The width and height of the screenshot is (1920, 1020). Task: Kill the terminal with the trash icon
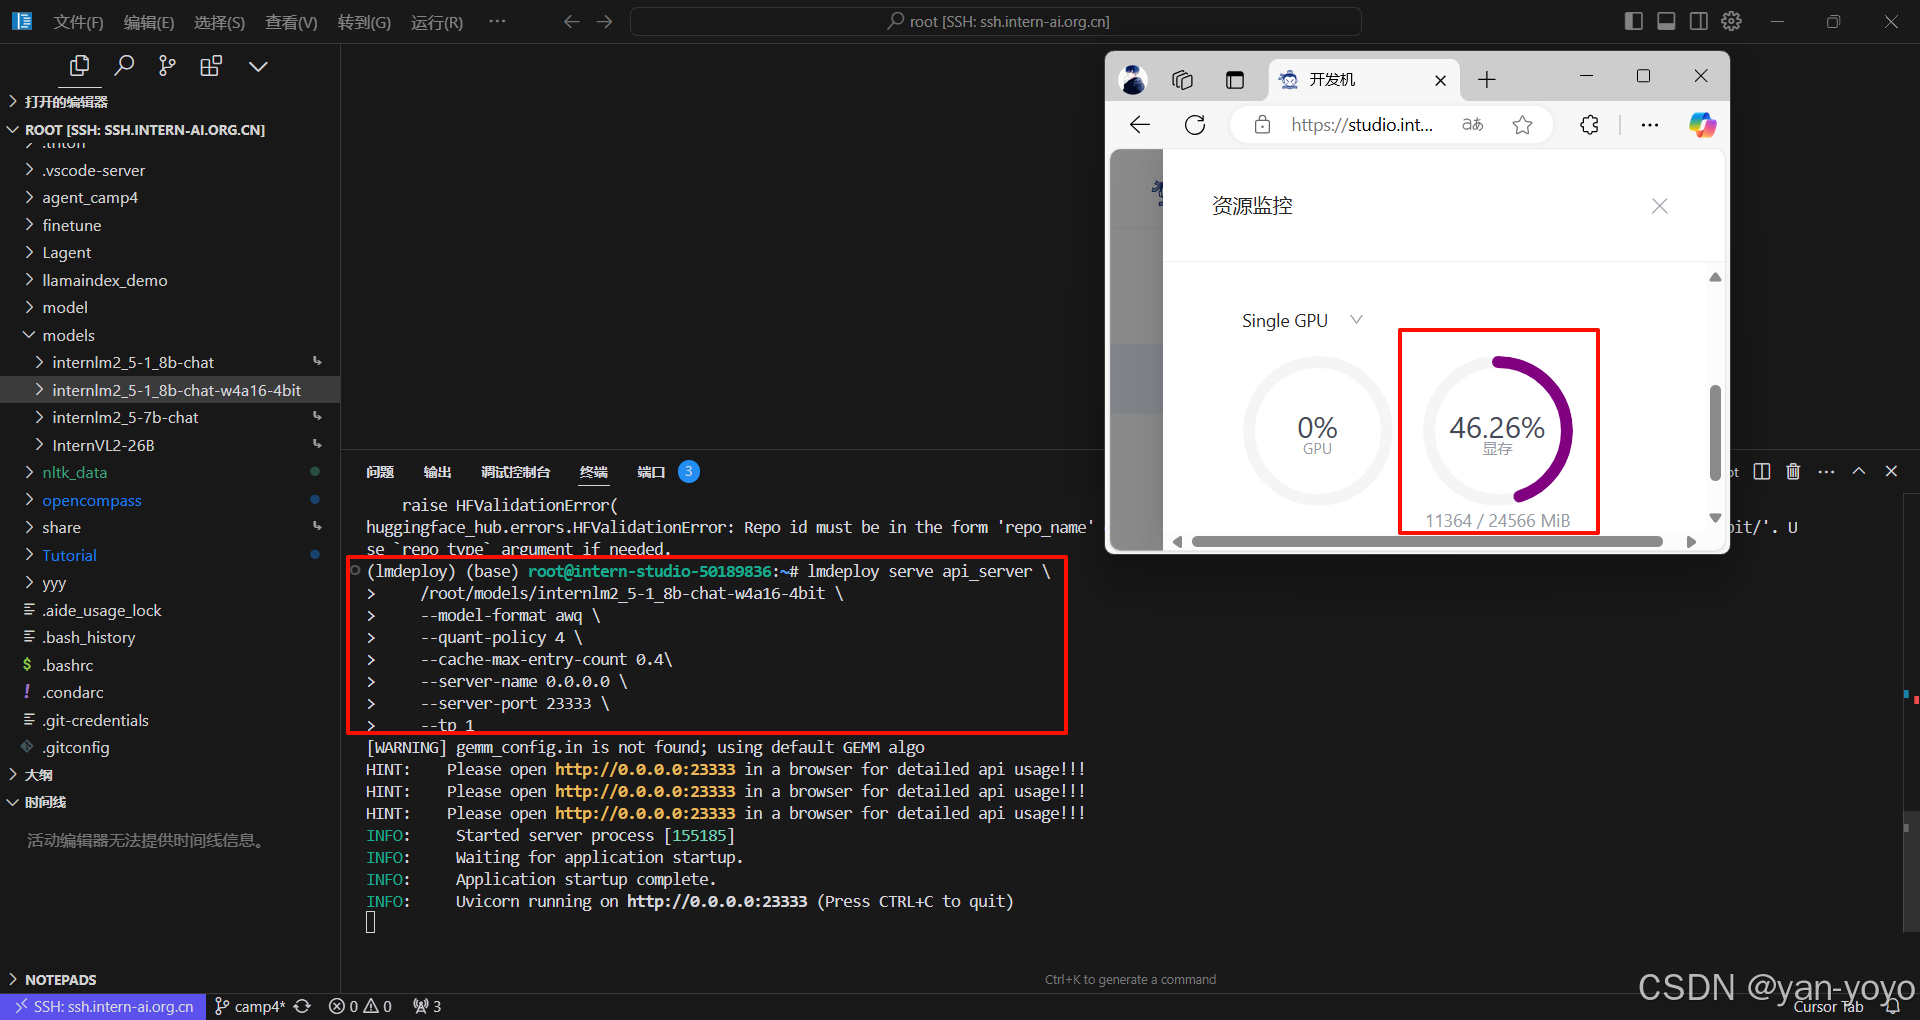[1792, 471]
